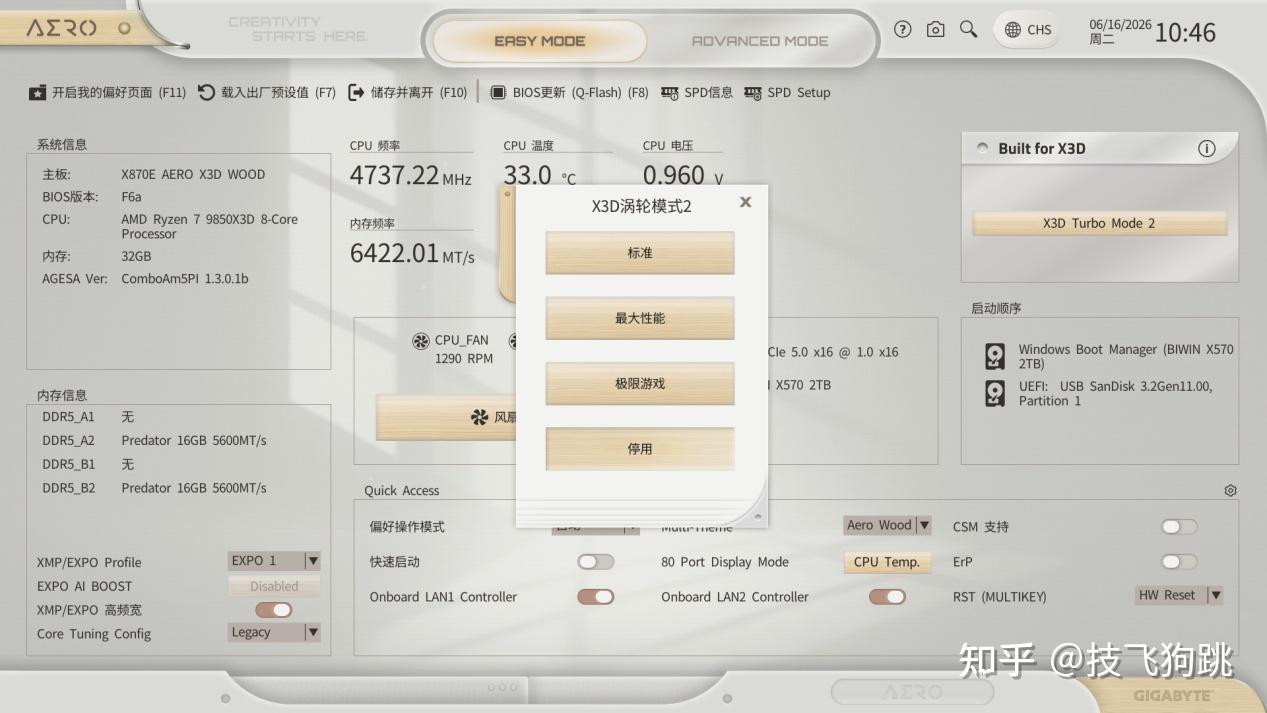This screenshot has height=713, width=1267.
Task: Toggle the ErP switch
Action: coord(1179,562)
